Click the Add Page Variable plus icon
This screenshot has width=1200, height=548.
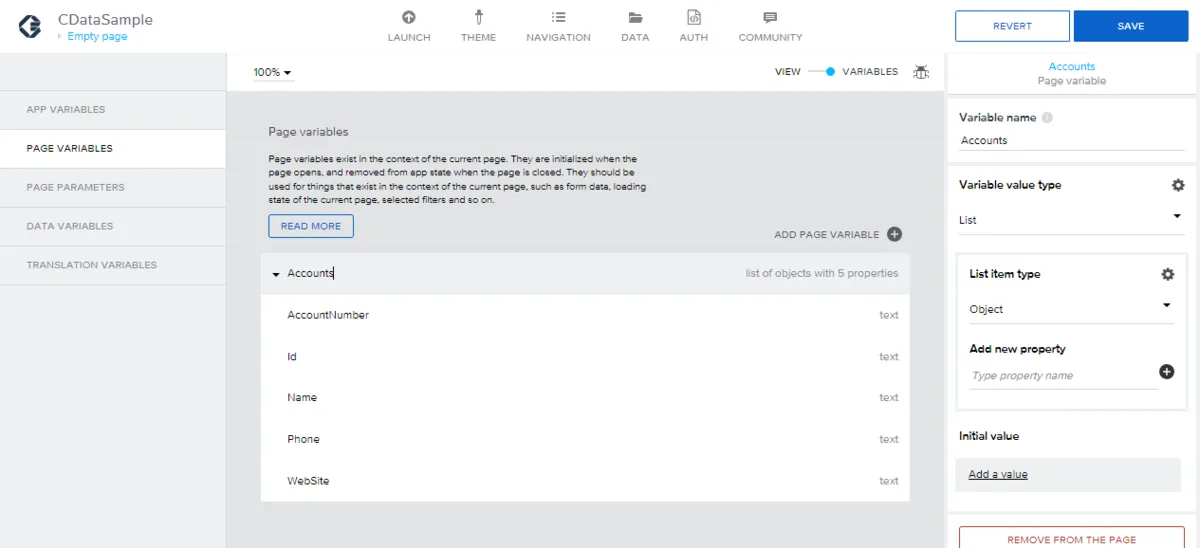coord(894,235)
